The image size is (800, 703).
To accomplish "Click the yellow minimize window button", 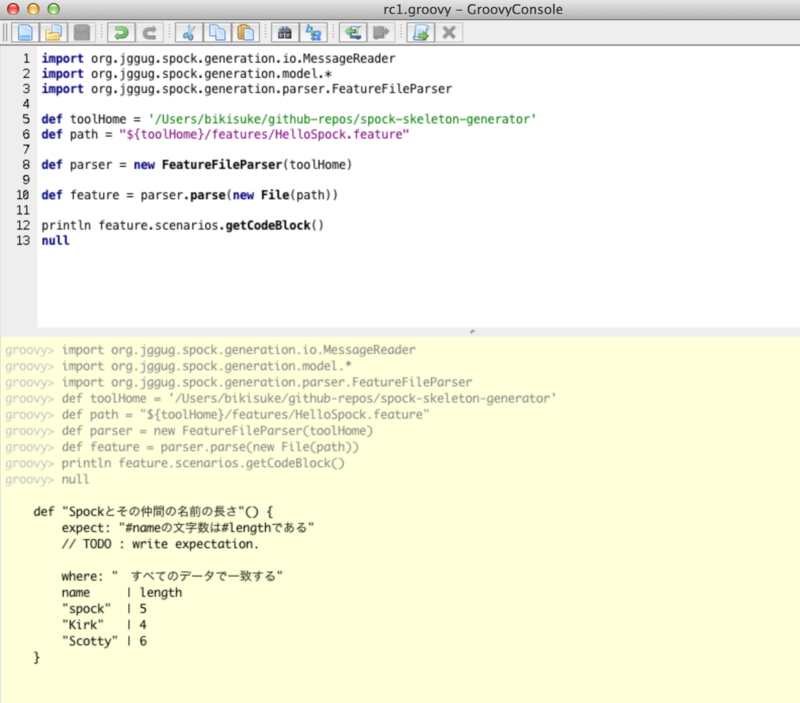I will click(33, 9).
